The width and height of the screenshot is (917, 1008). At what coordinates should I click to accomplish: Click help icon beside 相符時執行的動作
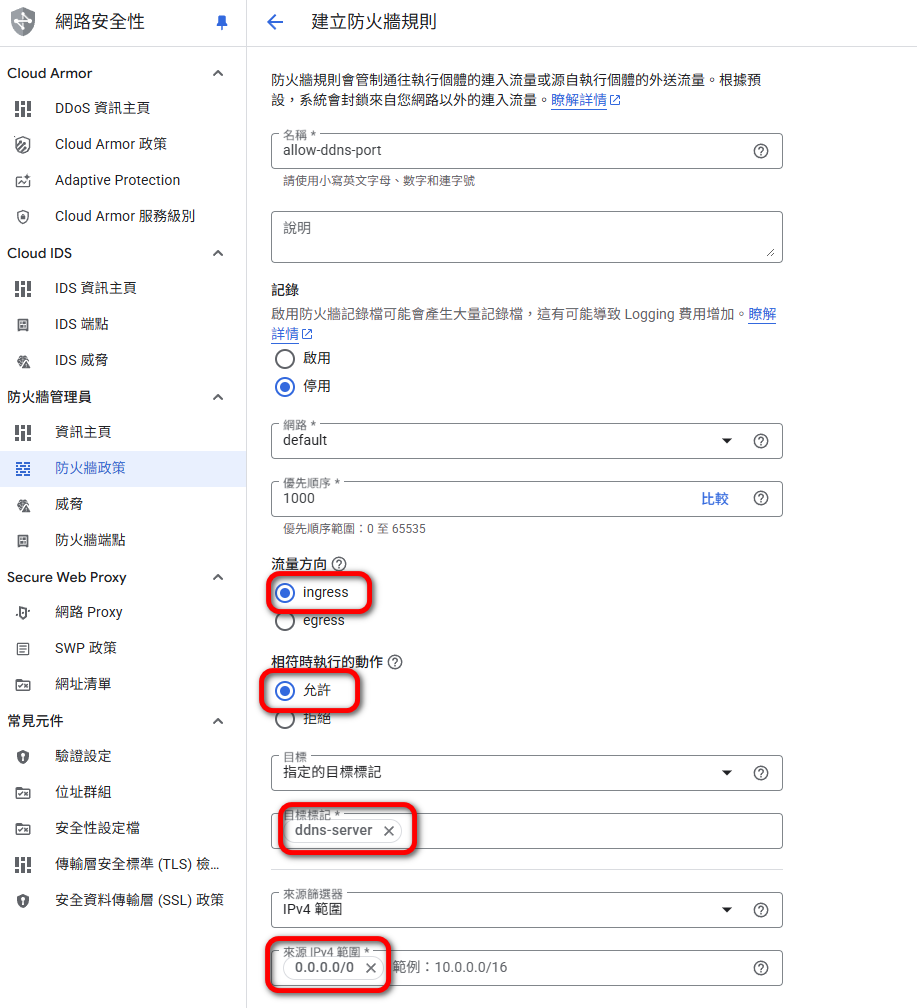395,662
